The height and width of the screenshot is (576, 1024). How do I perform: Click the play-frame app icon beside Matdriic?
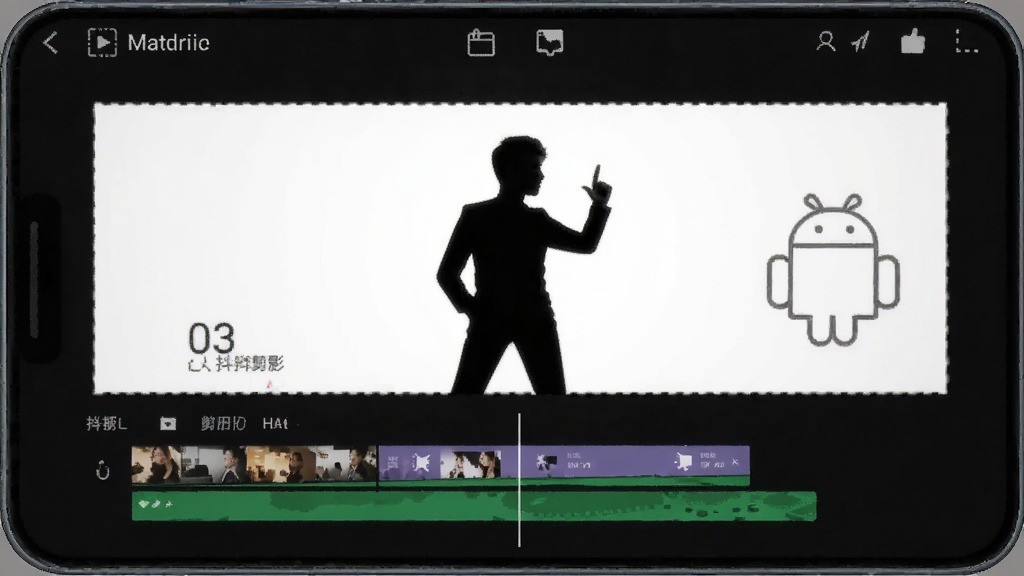coord(102,42)
